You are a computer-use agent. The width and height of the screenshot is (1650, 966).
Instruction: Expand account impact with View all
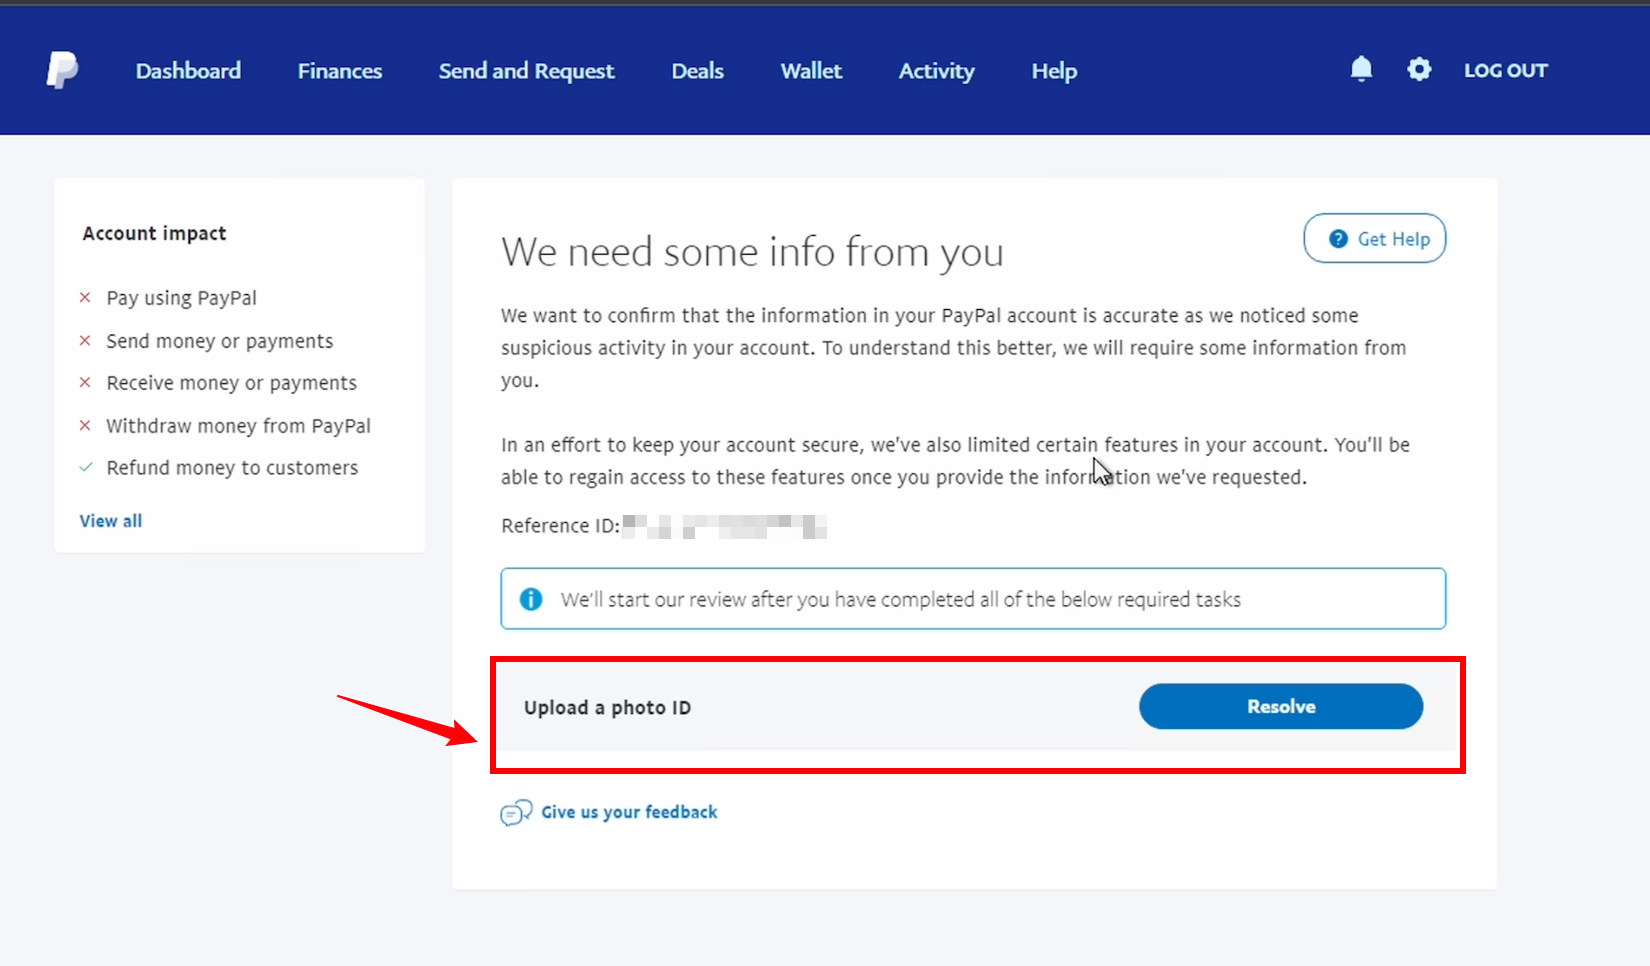[111, 521]
